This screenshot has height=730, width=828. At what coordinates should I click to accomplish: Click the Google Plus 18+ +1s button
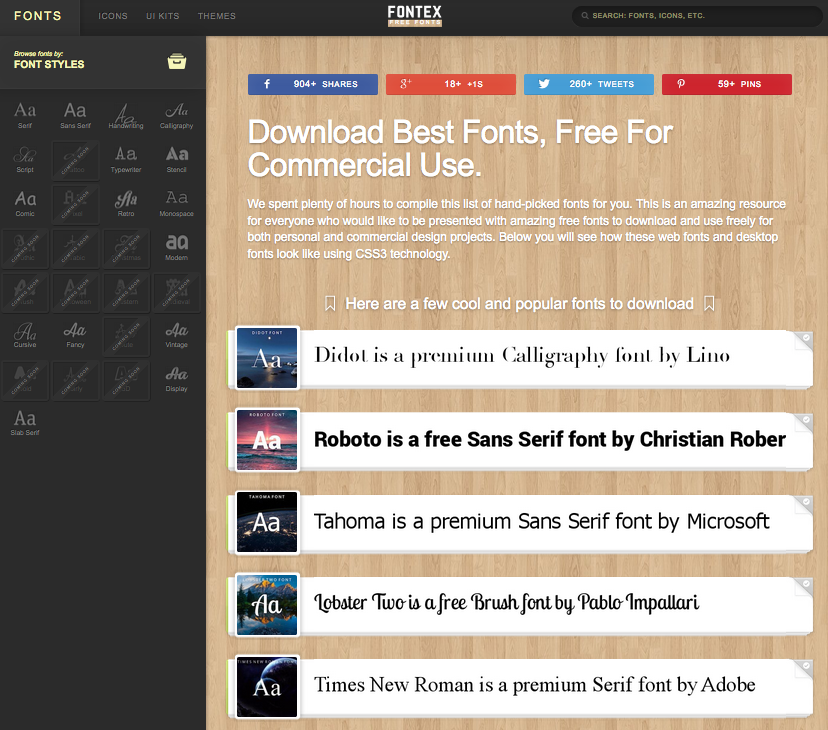451,84
